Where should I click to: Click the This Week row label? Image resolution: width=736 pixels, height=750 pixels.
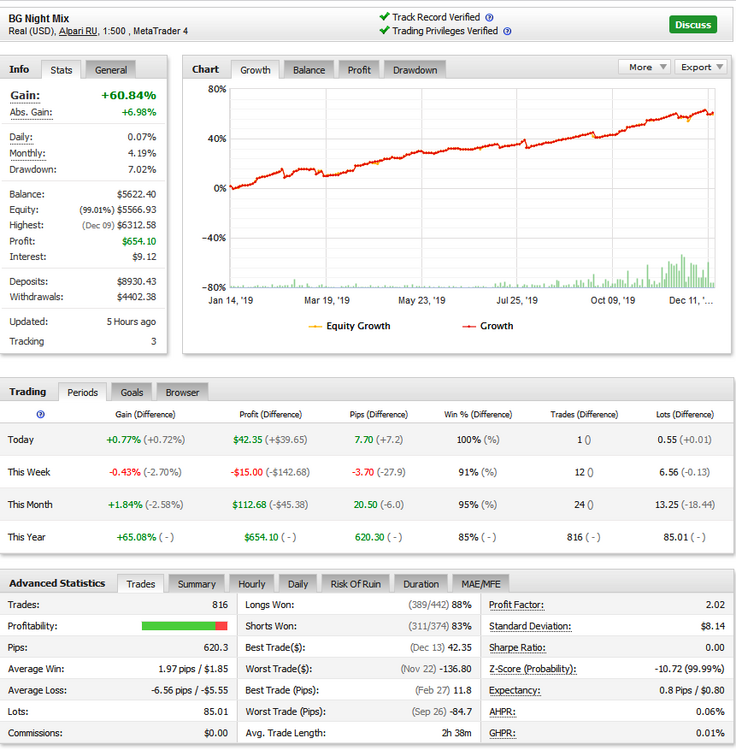(x=29, y=472)
